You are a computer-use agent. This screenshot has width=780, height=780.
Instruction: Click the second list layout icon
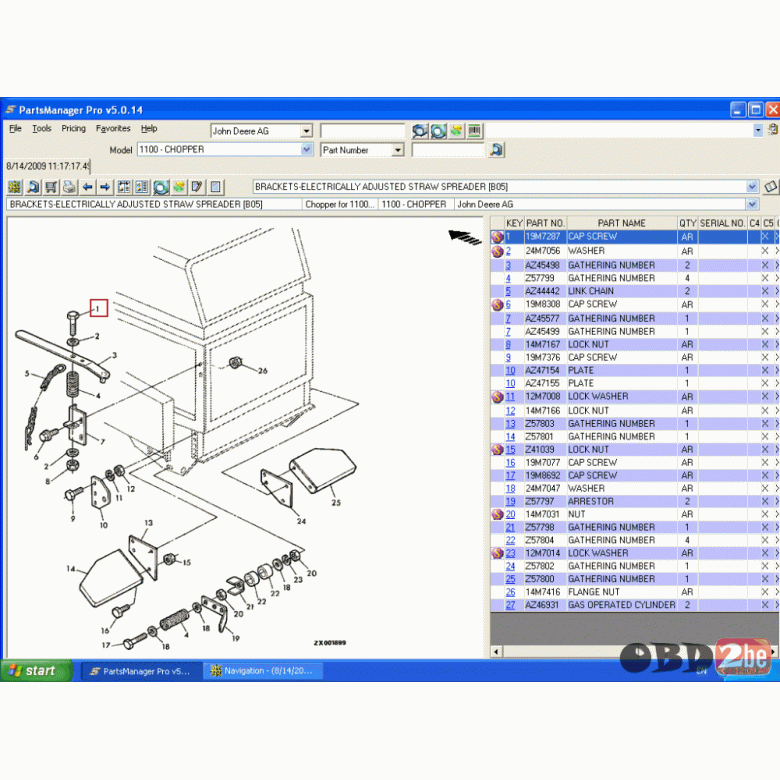142,187
